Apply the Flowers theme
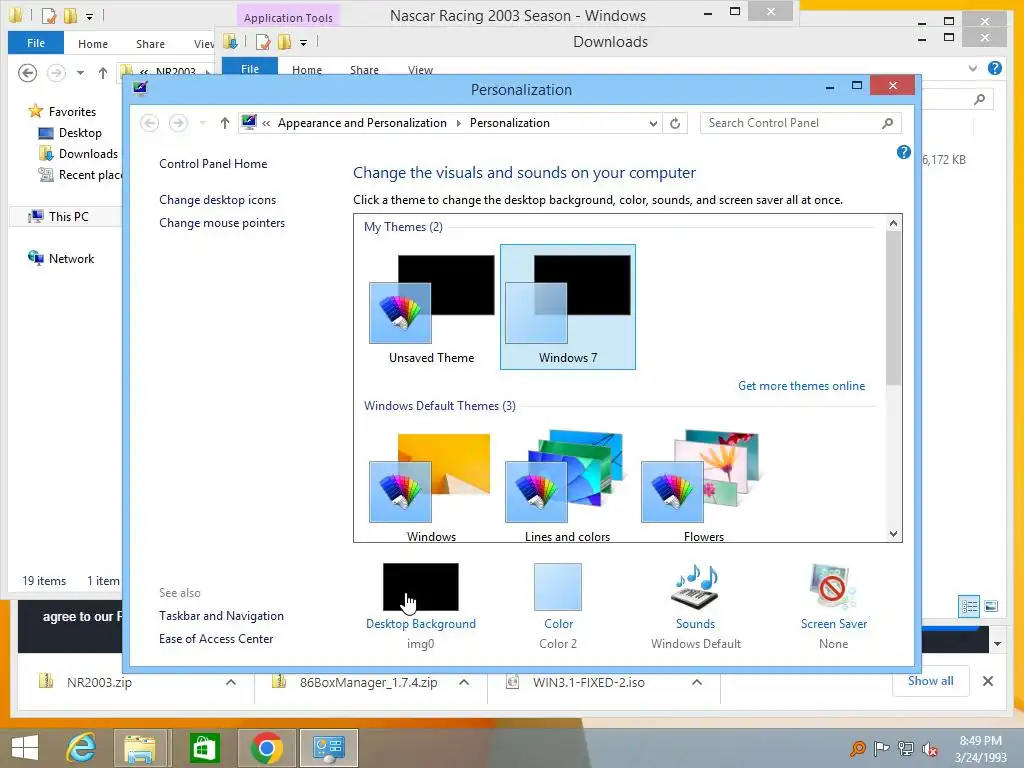 703,486
